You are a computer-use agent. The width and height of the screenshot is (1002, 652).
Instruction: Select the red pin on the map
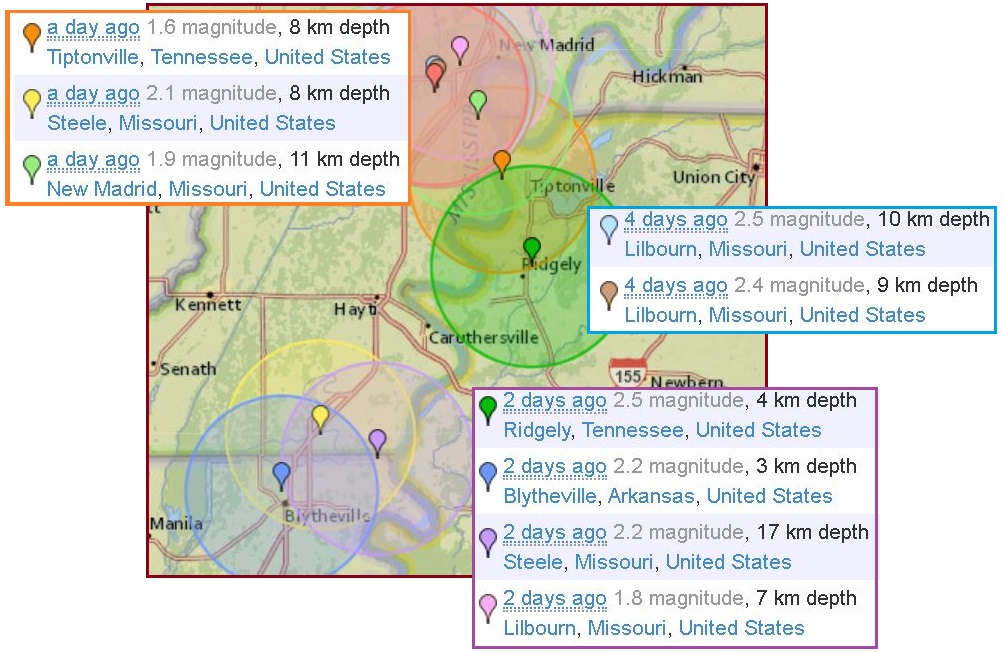435,76
